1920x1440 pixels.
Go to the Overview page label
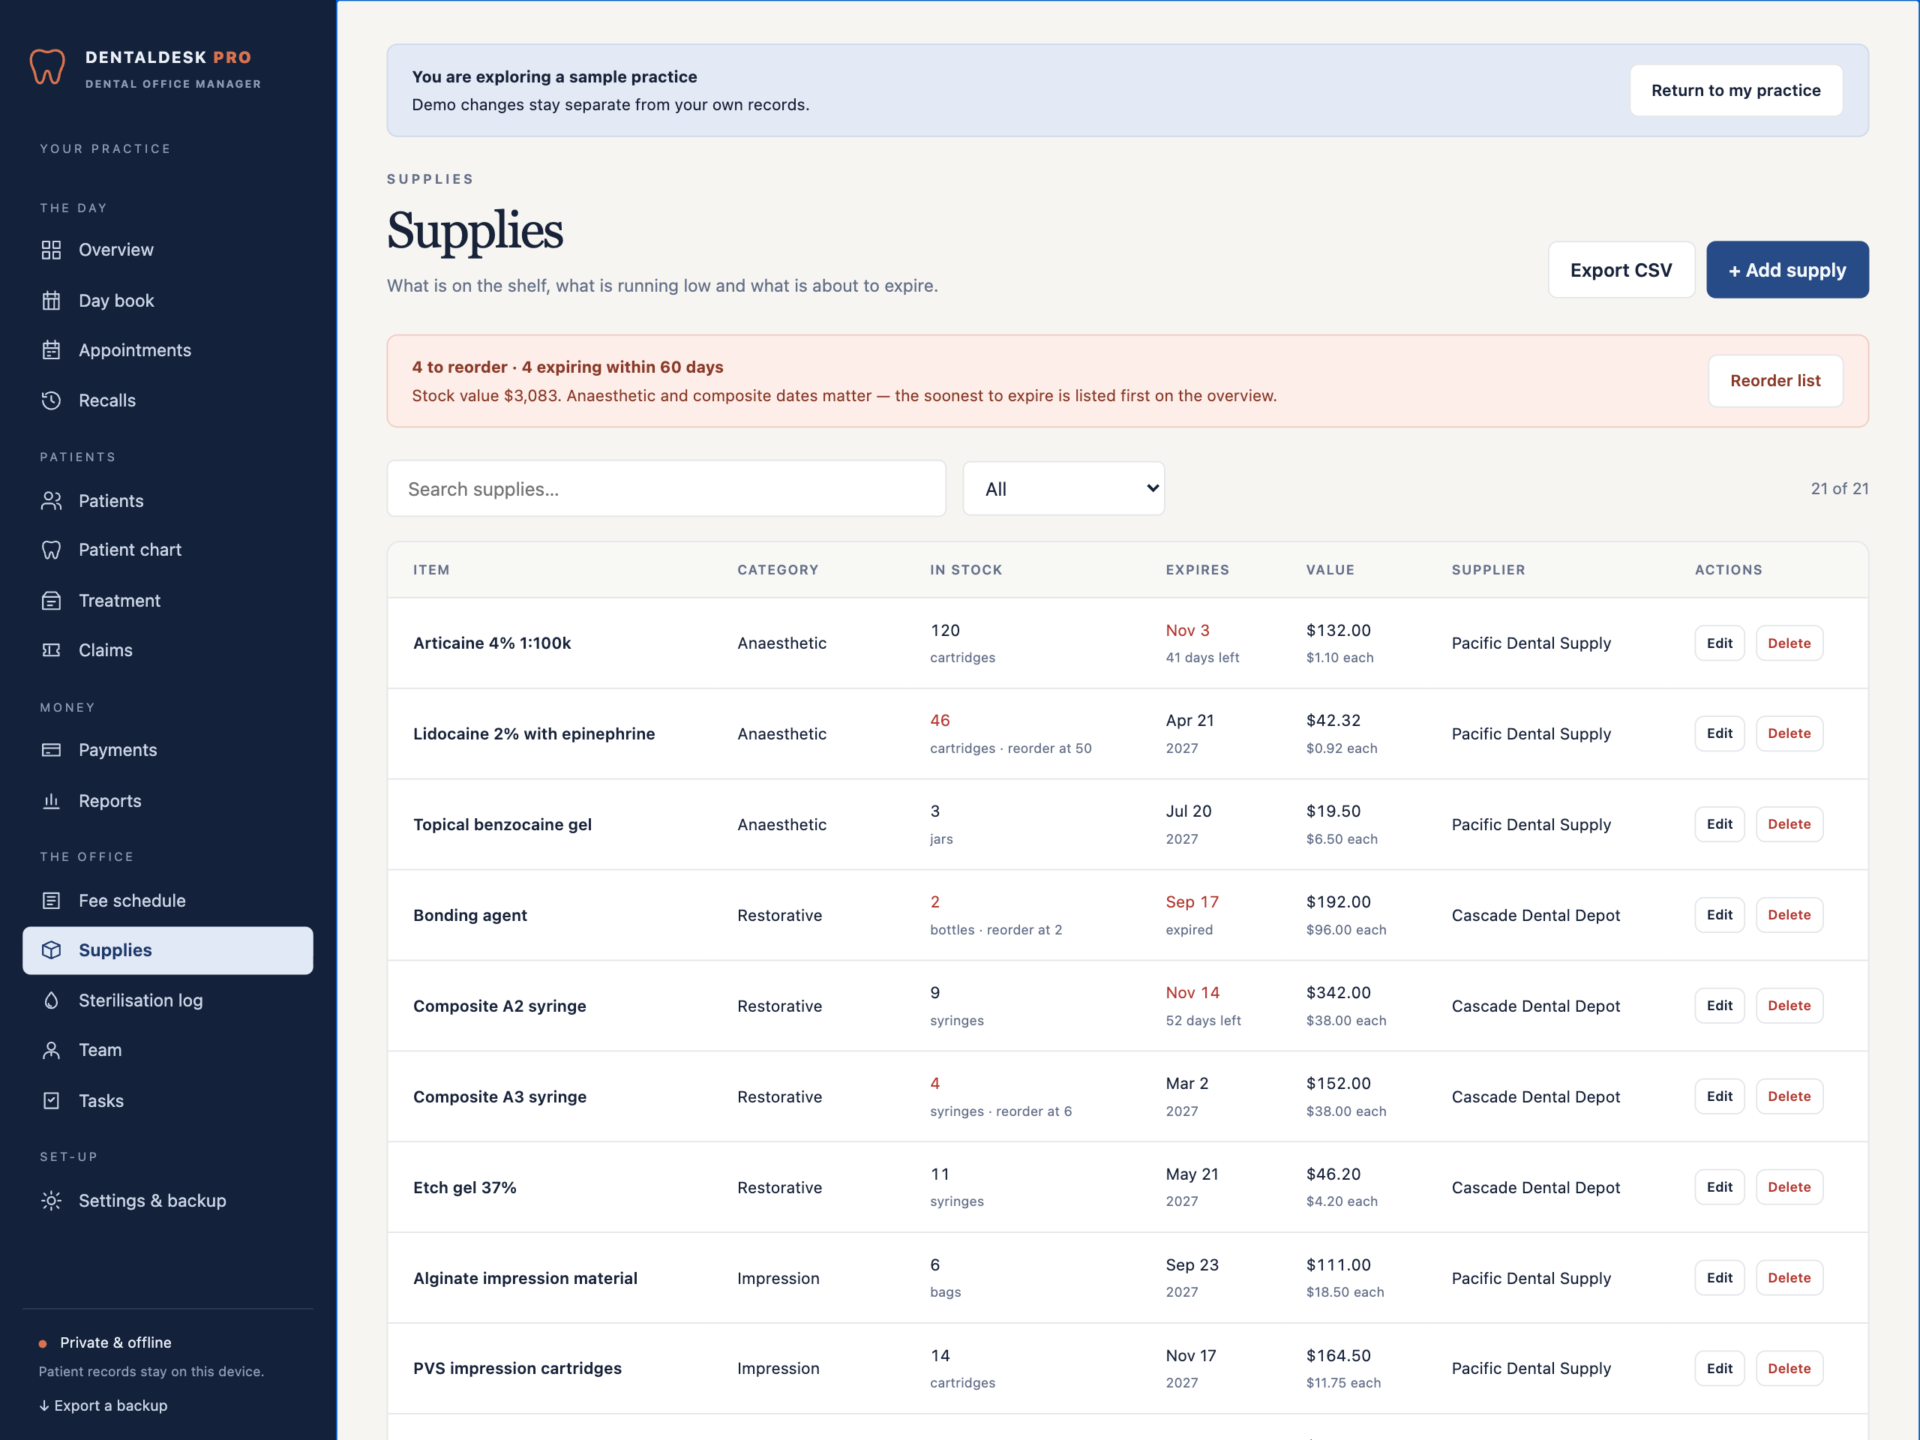116,250
